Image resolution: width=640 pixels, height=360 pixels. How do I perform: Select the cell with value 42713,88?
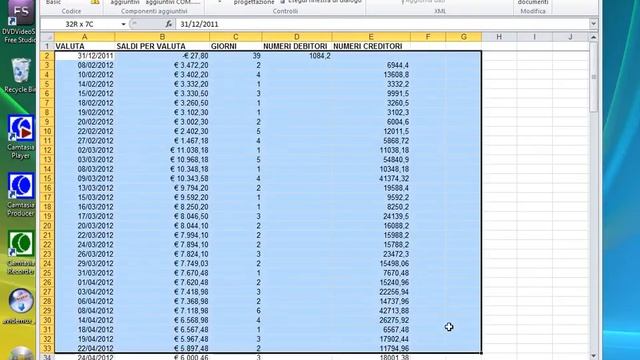click(371, 311)
